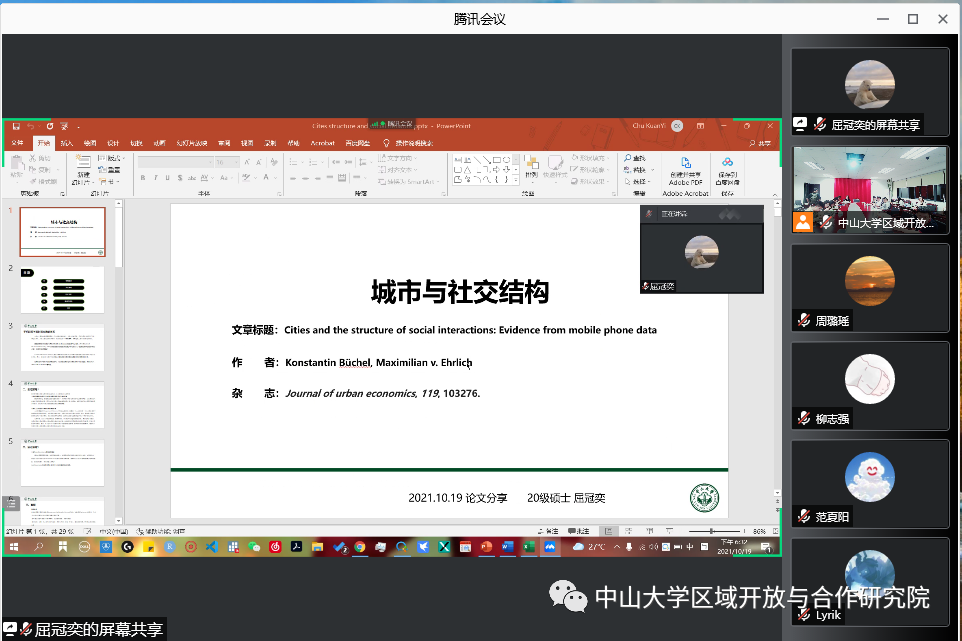Toggle Underline formatting in the font group
Image resolution: width=962 pixels, height=641 pixels.
[x=169, y=178]
